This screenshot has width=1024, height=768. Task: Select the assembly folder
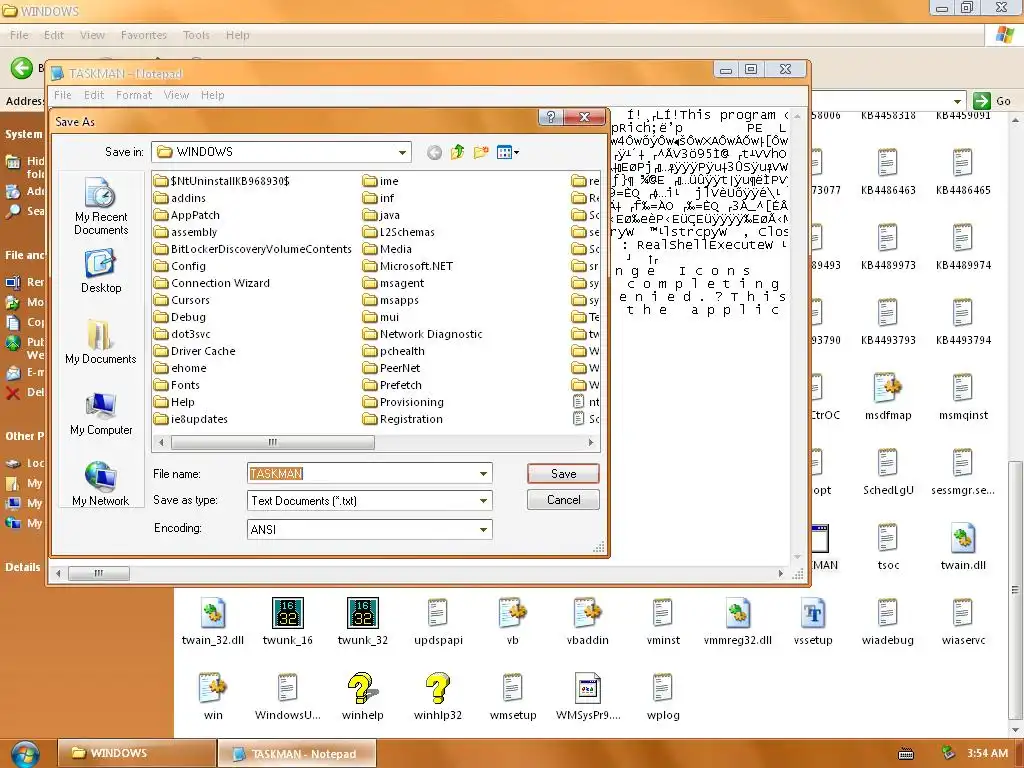[x=186, y=232]
